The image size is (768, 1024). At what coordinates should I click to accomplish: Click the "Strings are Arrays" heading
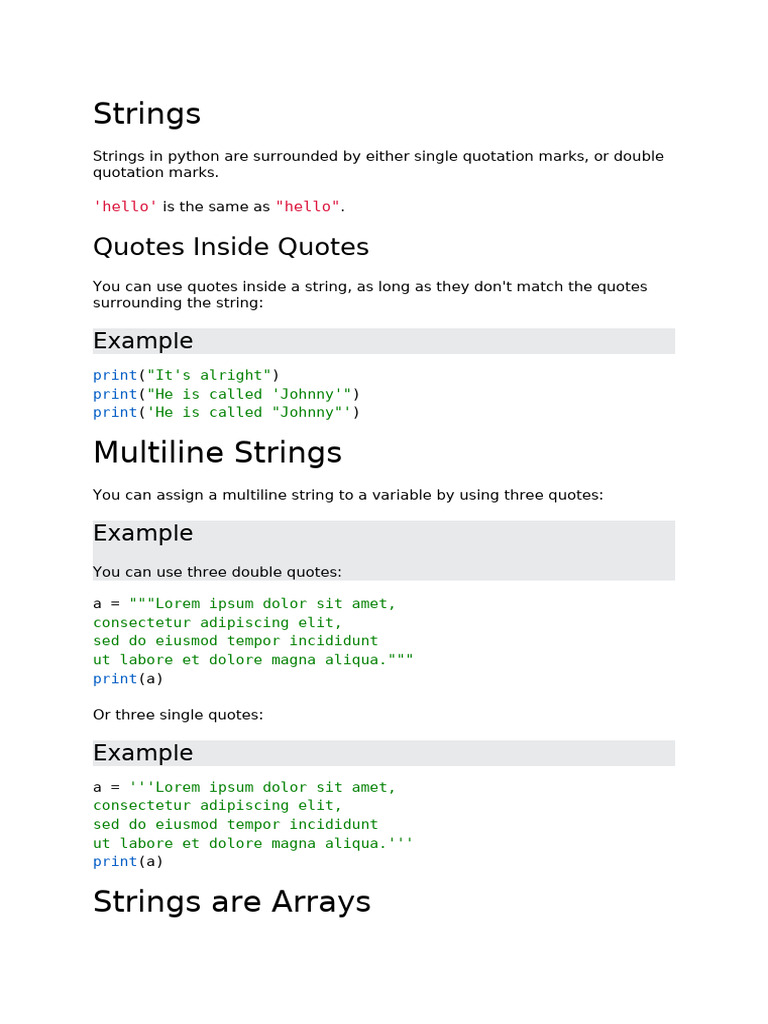(x=231, y=902)
